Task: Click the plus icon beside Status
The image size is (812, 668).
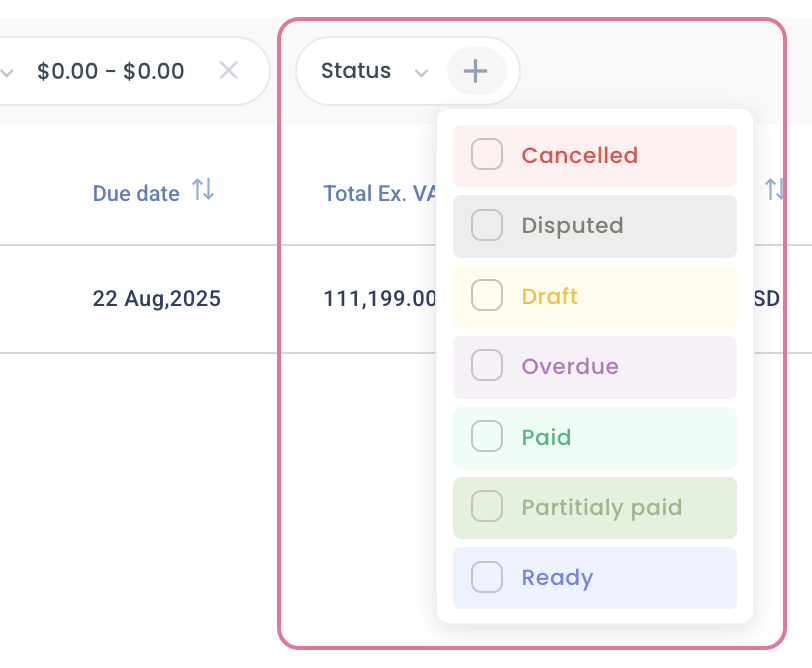Action: click(476, 71)
